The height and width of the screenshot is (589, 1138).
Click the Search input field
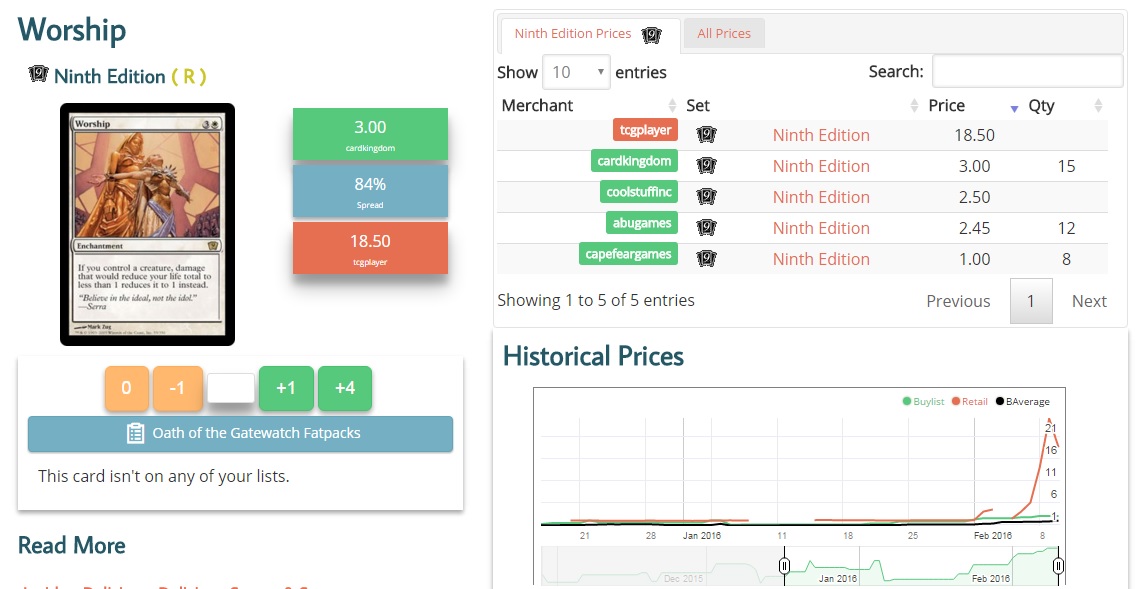1027,72
